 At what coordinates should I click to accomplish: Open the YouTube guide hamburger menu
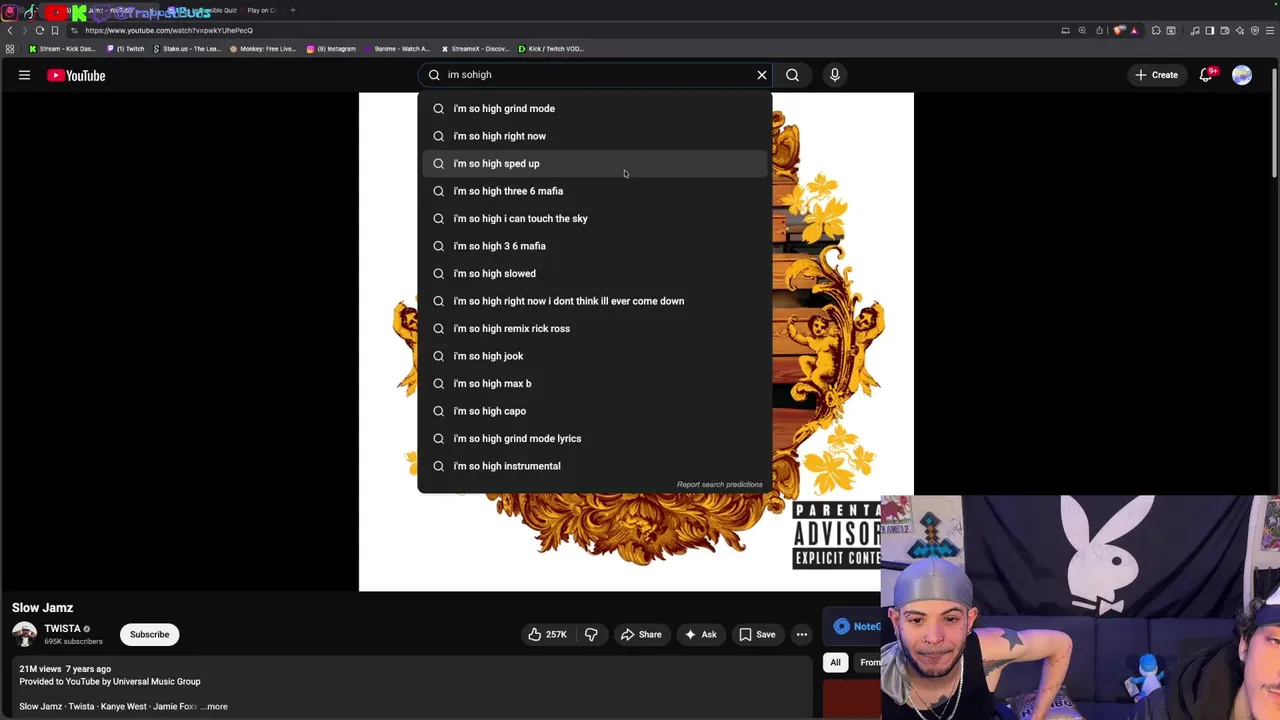tap(24, 75)
